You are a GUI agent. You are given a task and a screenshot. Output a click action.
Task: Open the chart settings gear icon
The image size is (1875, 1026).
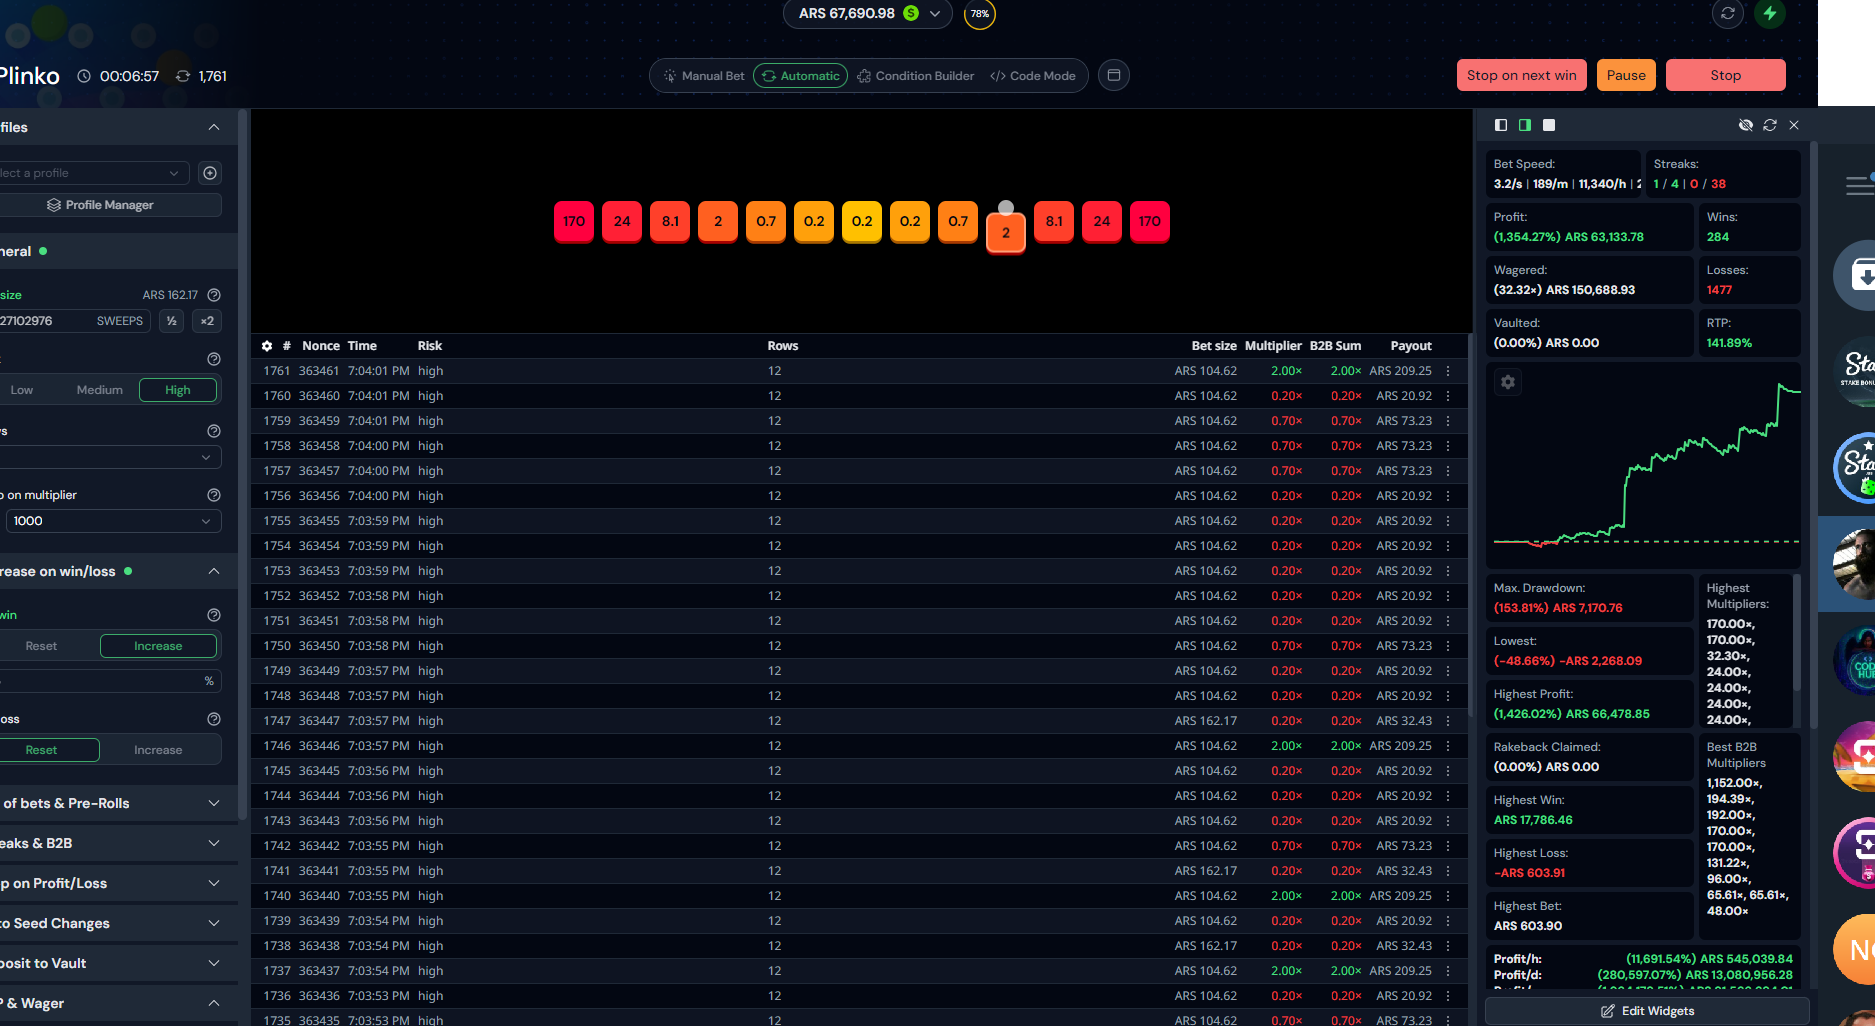(1508, 382)
